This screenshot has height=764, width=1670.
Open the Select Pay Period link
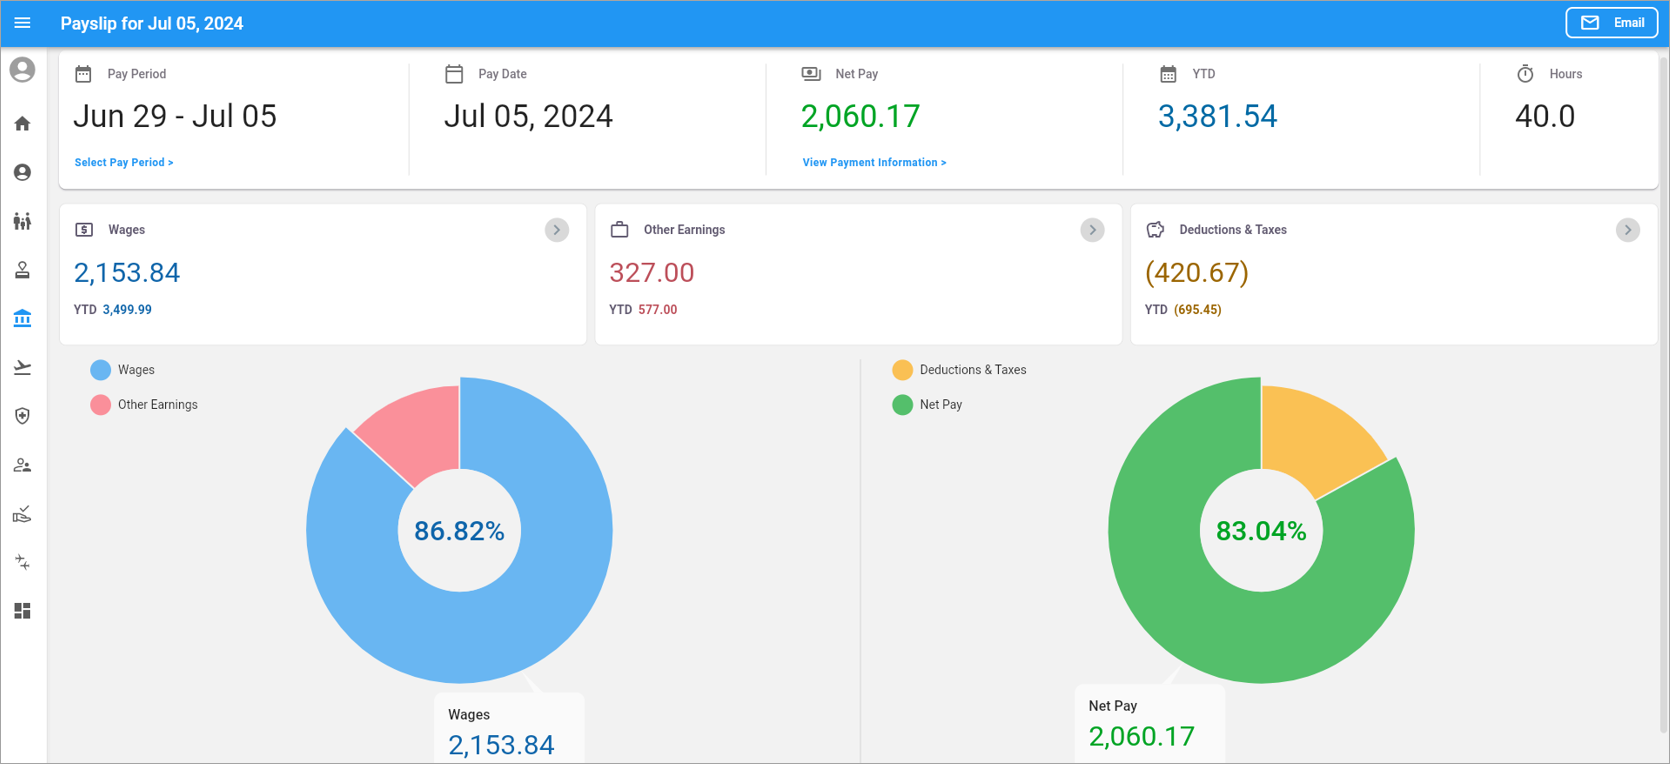coord(124,162)
